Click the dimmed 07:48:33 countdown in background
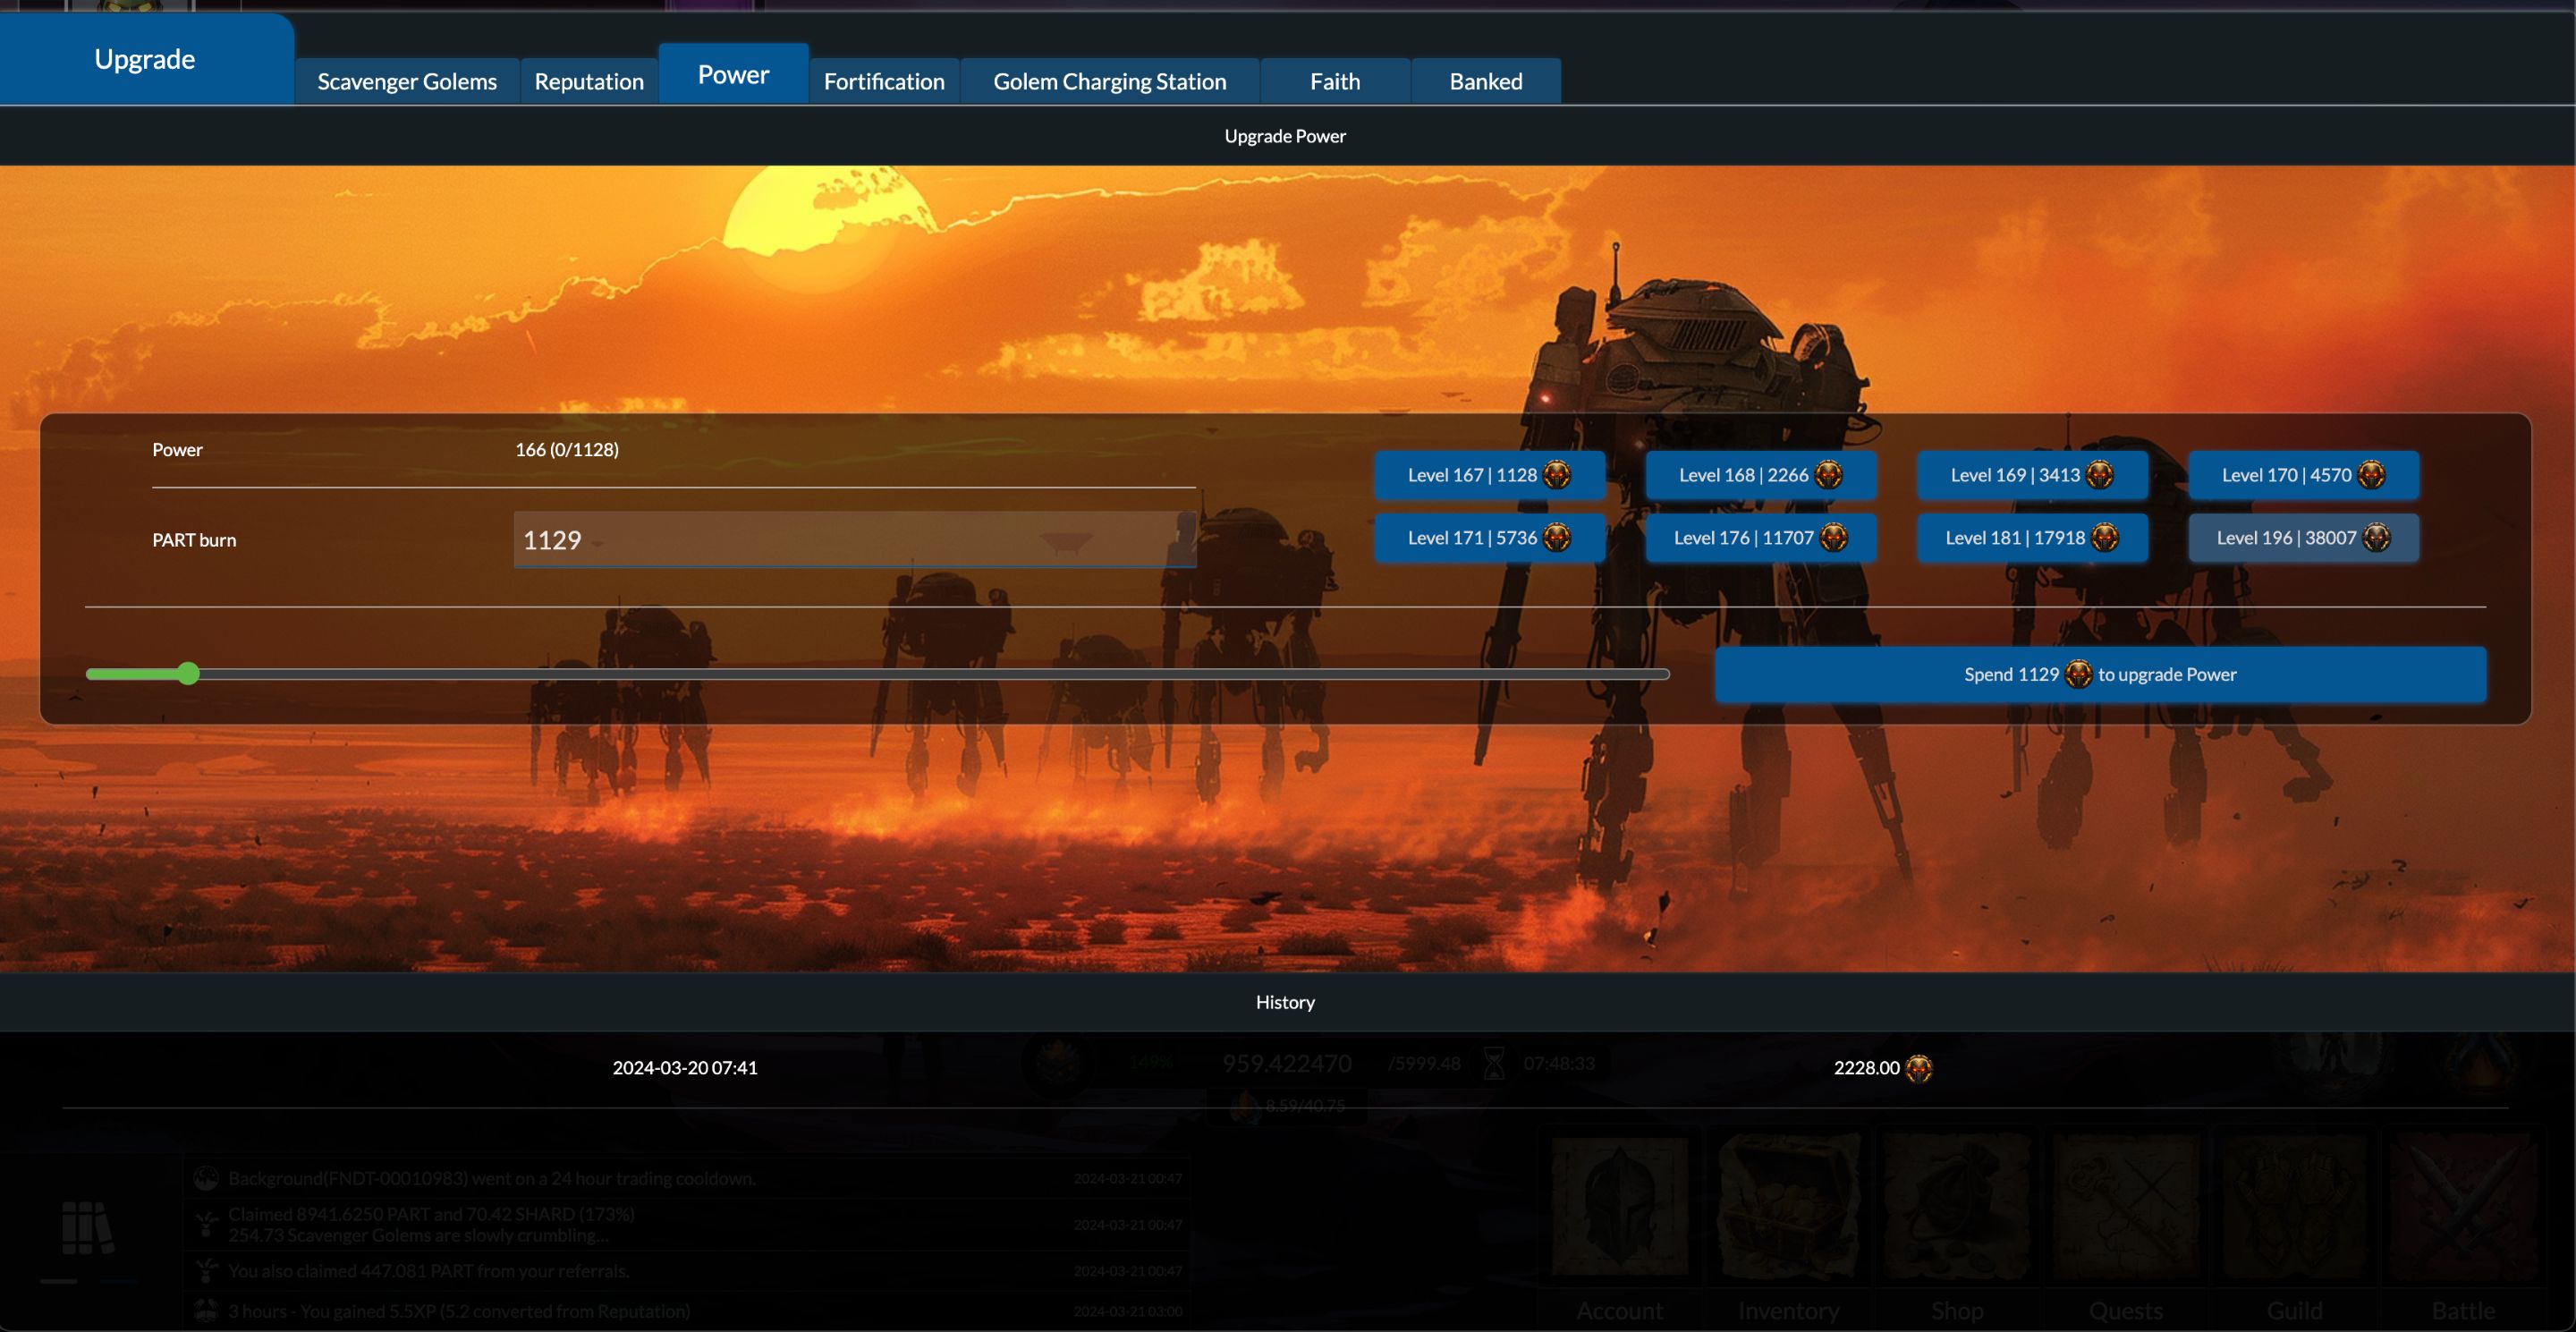The width and height of the screenshot is (2576, 1332). tap(1559, 1063)
